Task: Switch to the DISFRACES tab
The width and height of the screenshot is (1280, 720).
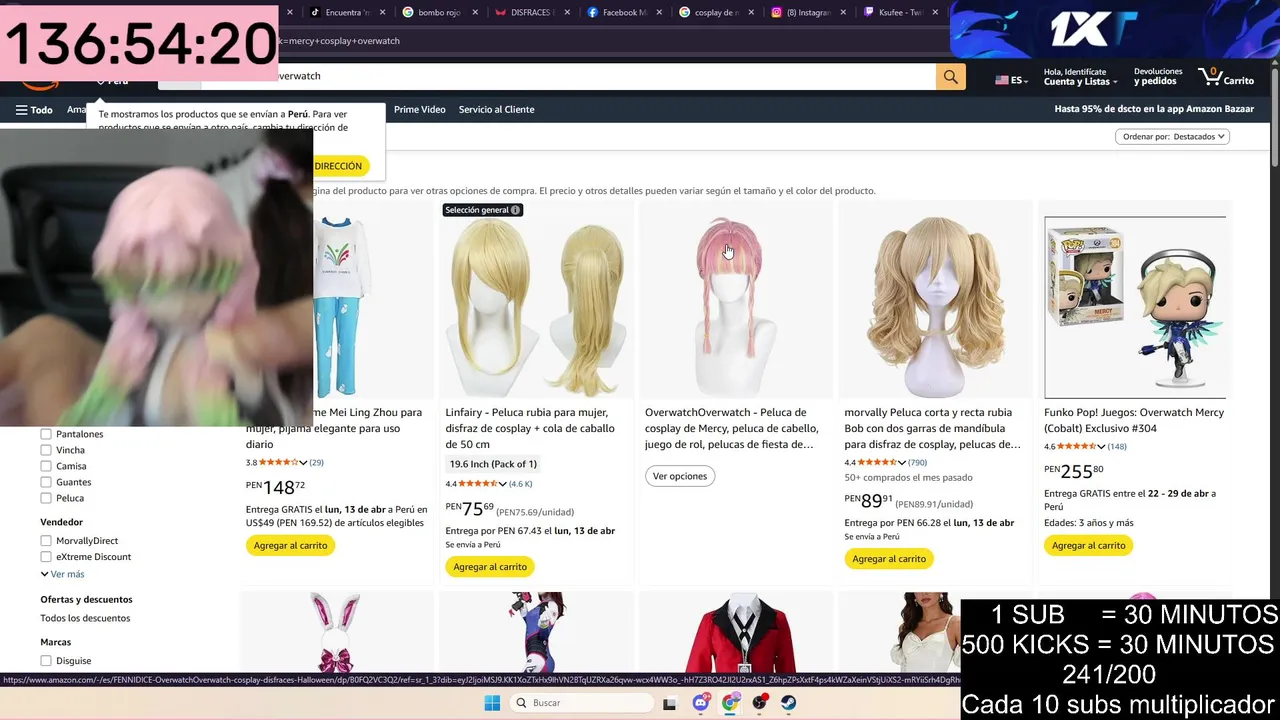Action: click(529, 12)
